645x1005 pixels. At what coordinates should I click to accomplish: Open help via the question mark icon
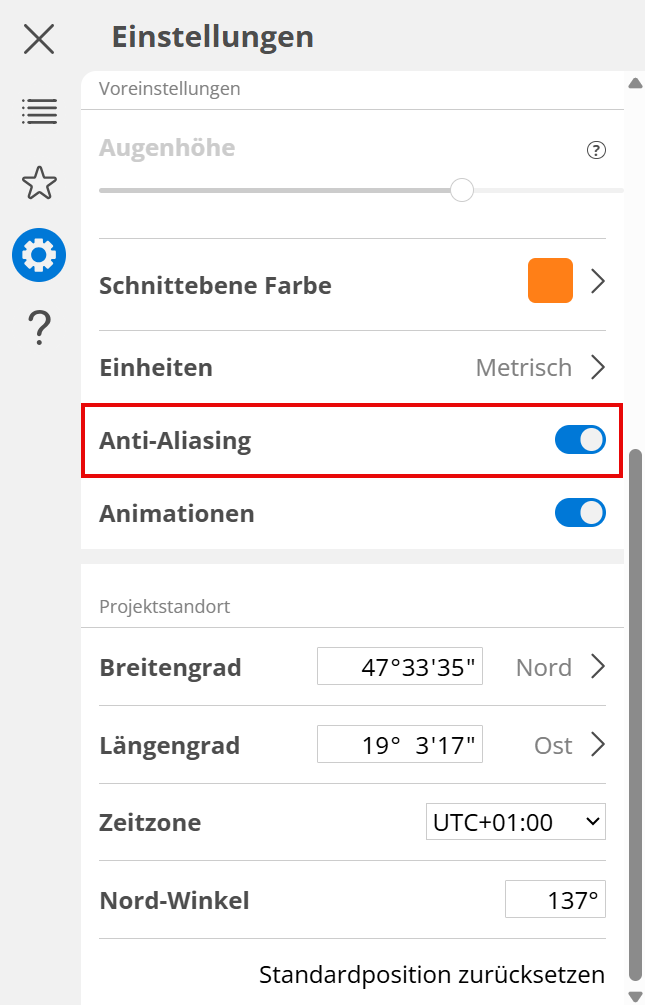(x=39, y=327)
